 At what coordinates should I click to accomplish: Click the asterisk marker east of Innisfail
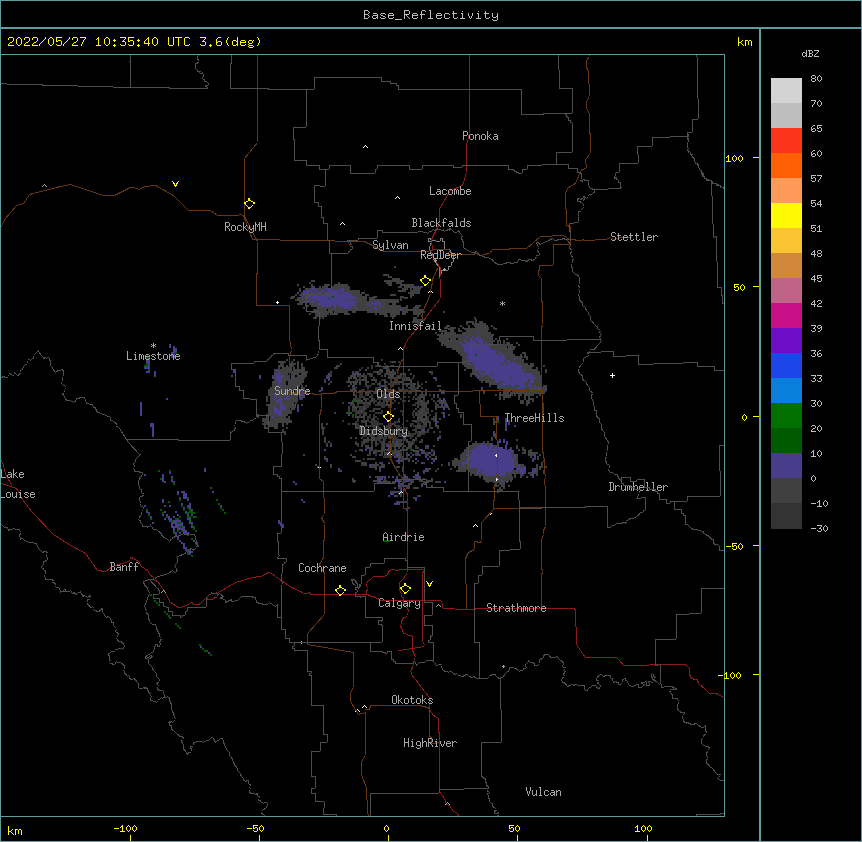(x=502, y=303)
